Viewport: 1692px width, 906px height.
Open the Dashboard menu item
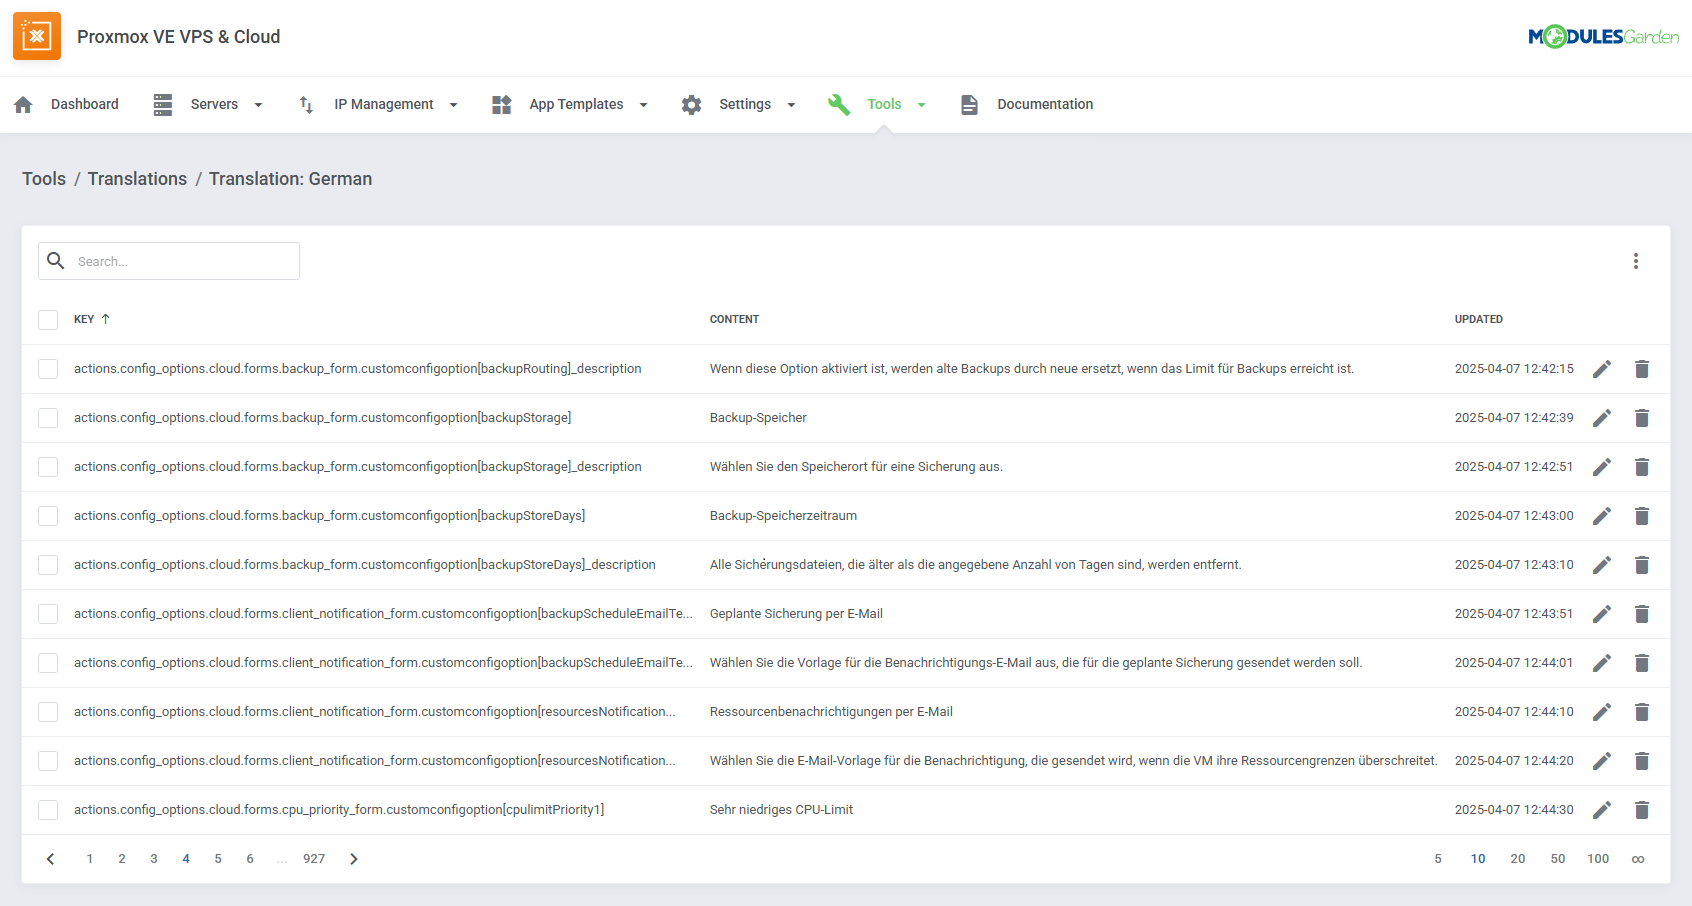pyautogui.click(x=85, y=104)
